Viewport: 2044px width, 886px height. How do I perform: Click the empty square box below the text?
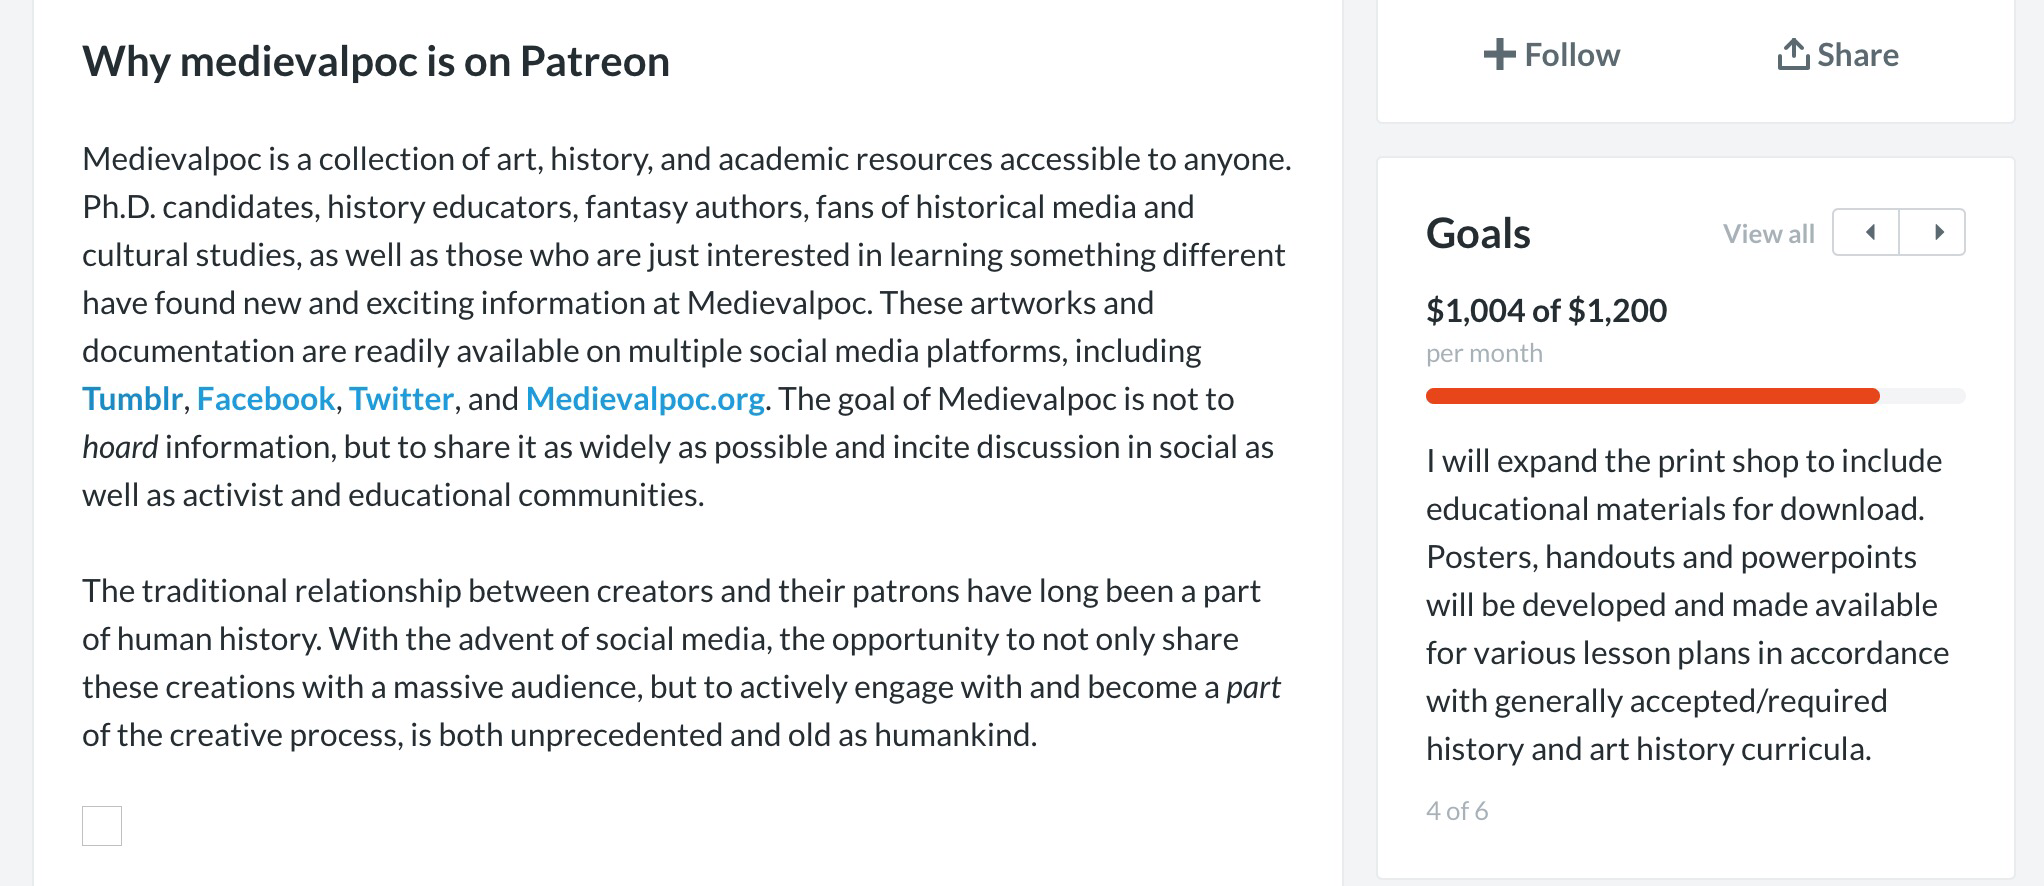coord(102,826)
